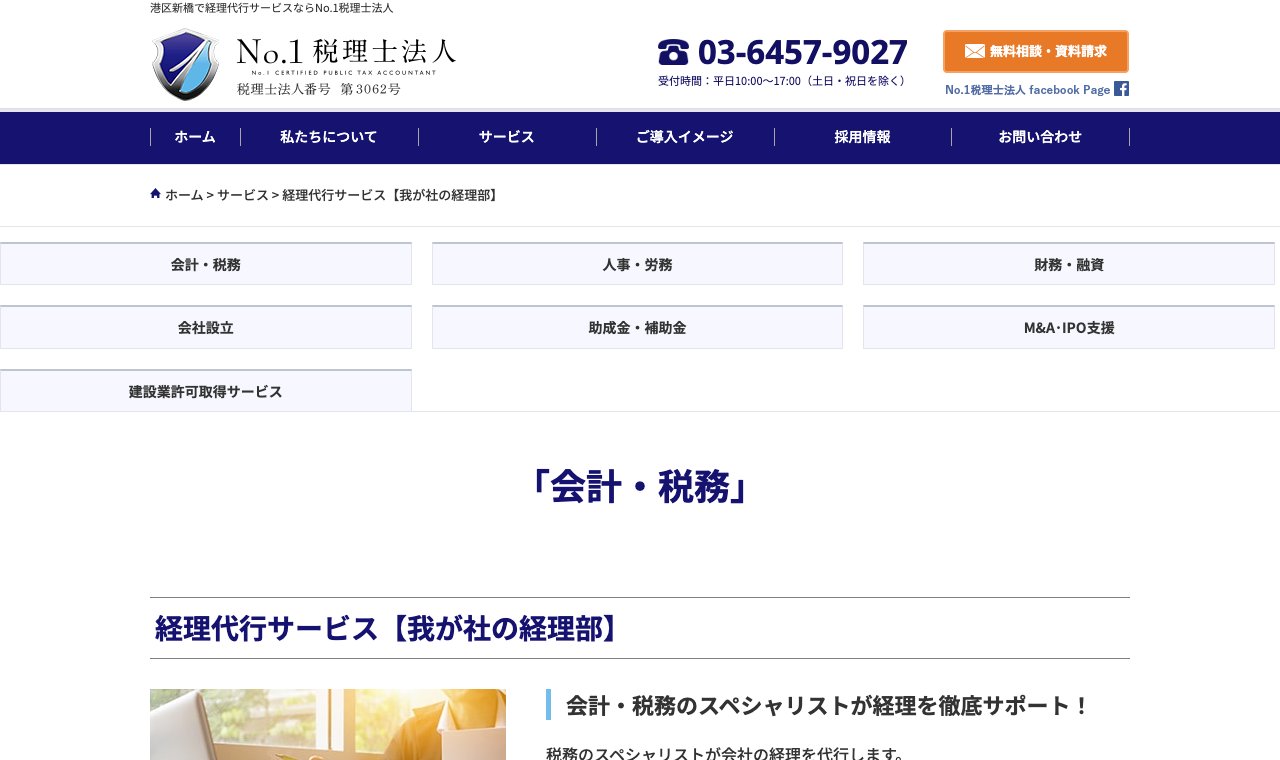Go to ご導入イメージ in the navigation bar

pos(685,137)
